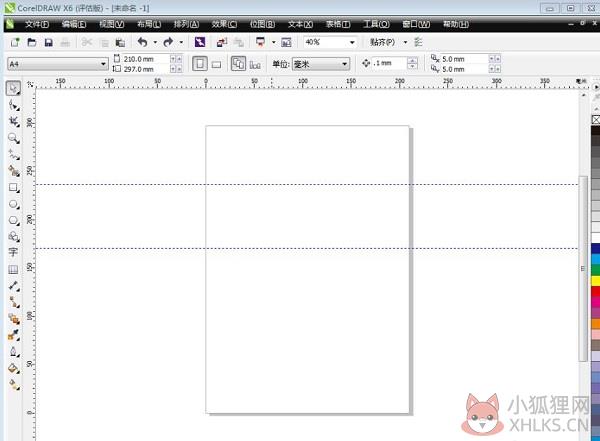Click the Save disk icon
This screenshot has width=600, height=441.
(49, 42)
